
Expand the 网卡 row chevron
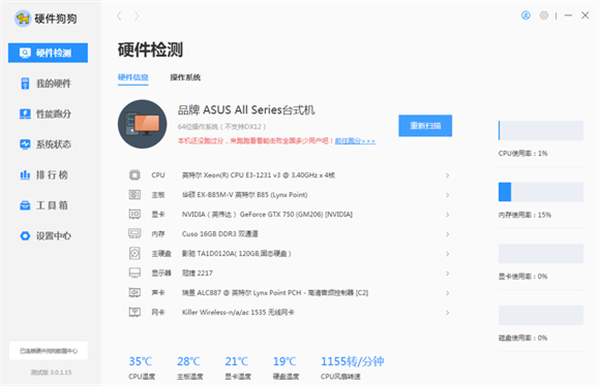pos(447,313)
